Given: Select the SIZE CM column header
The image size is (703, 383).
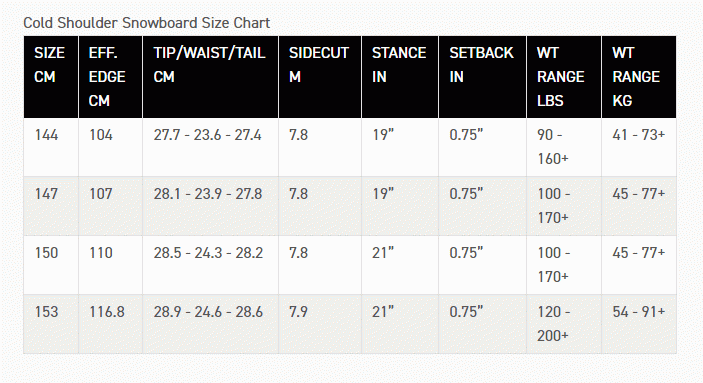Looking at the screenshot, I should click(51, 77).
